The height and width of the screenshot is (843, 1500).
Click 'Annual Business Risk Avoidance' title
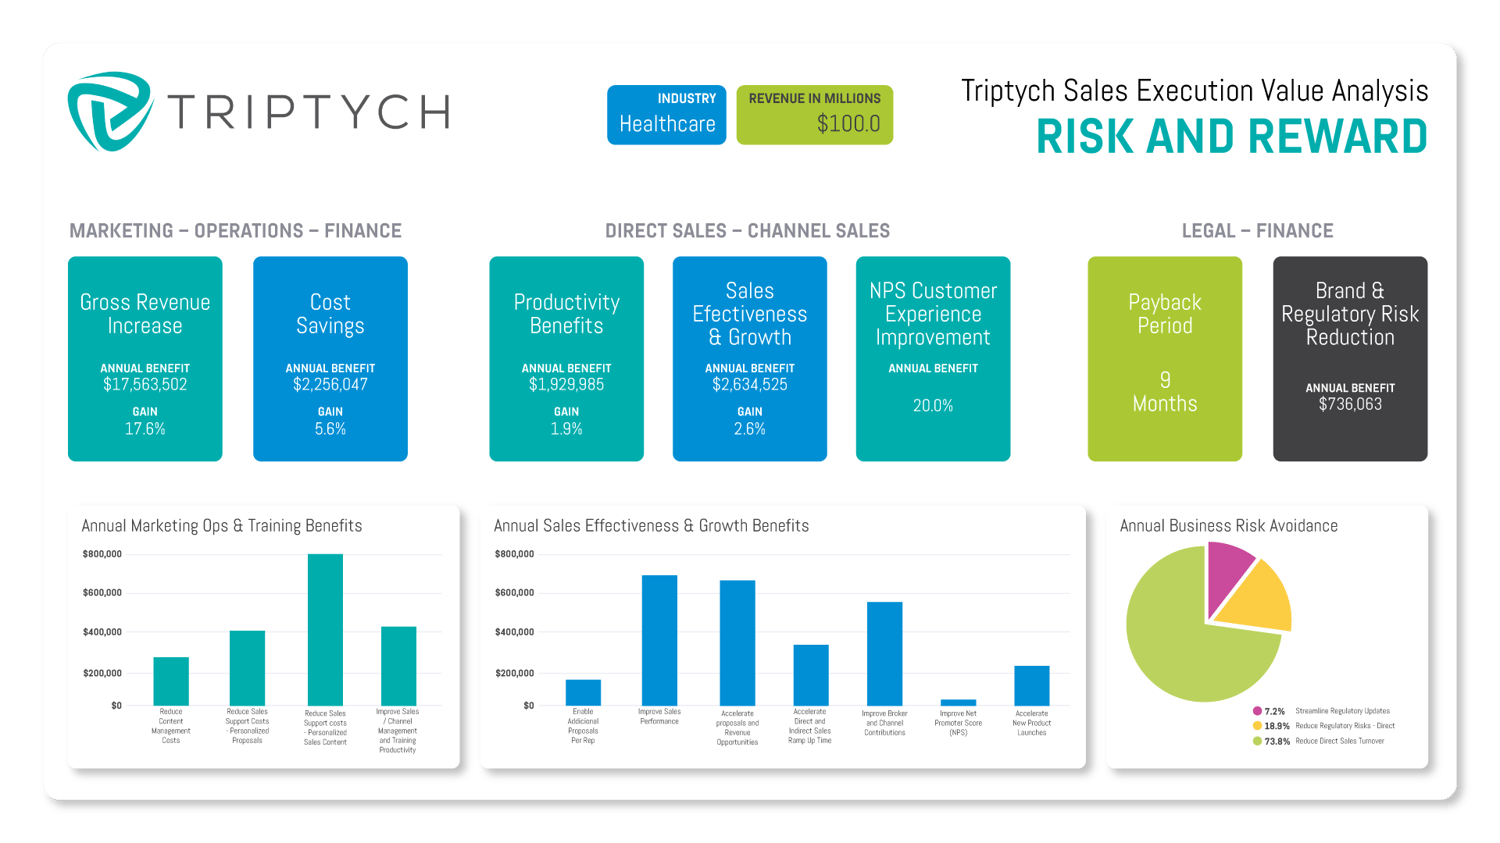coord(1228,526)
